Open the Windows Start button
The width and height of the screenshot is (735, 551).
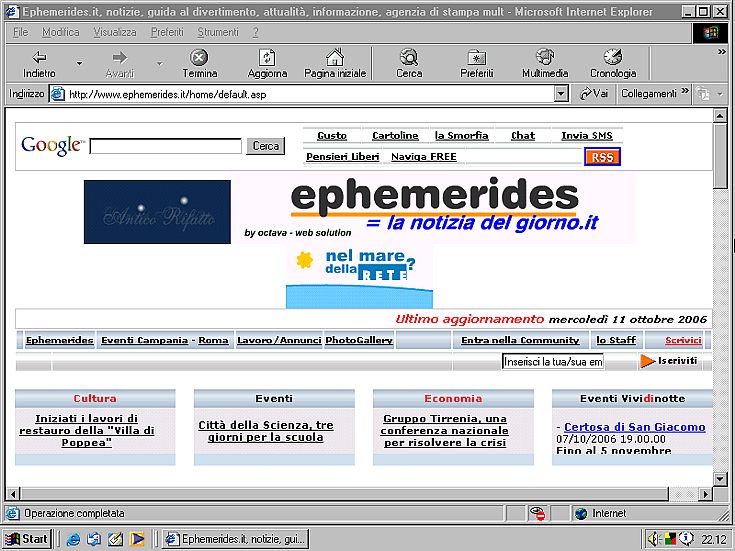[27, 539]
